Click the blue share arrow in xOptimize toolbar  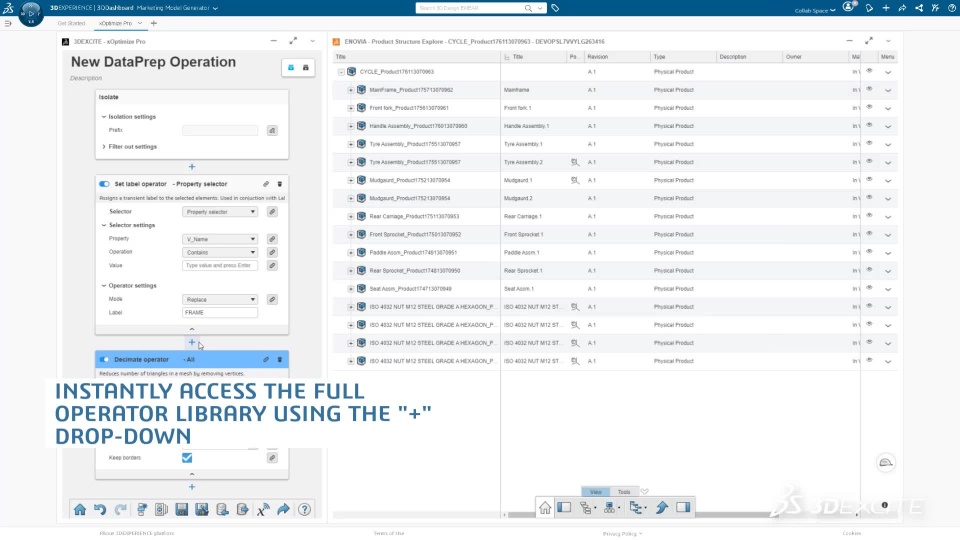(x=283, y=509)
